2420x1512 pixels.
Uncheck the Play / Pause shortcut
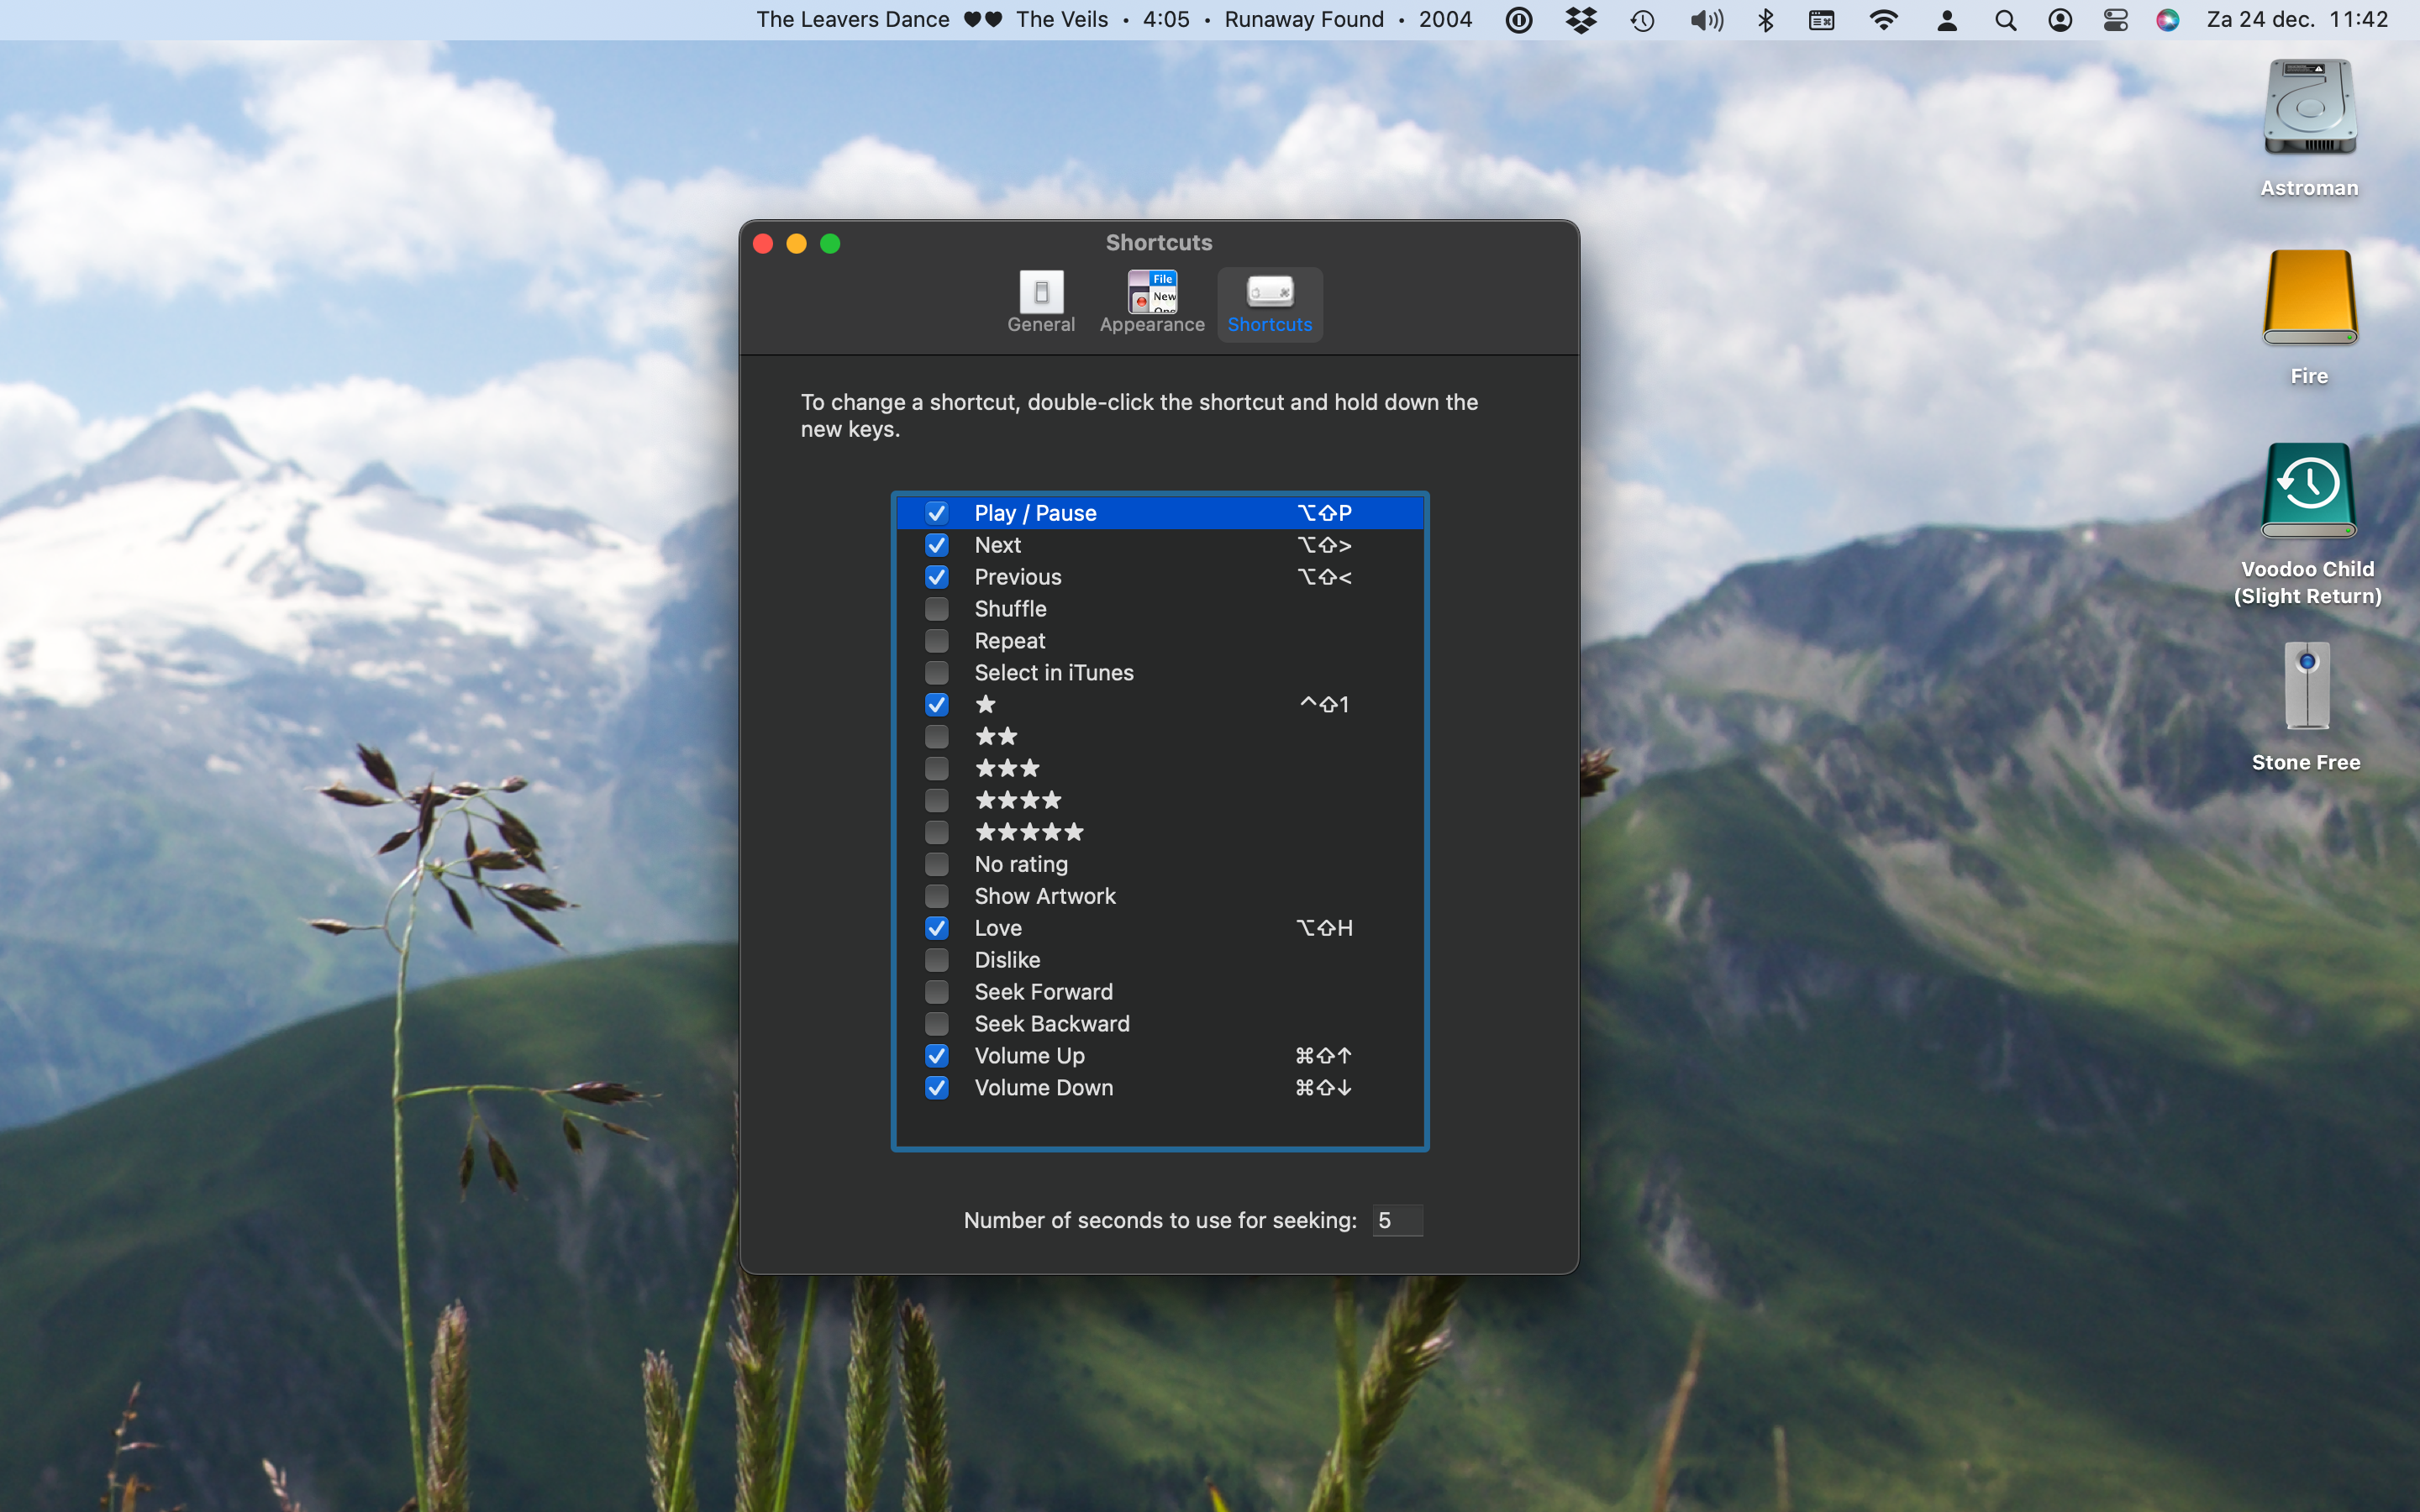[936, 513]
